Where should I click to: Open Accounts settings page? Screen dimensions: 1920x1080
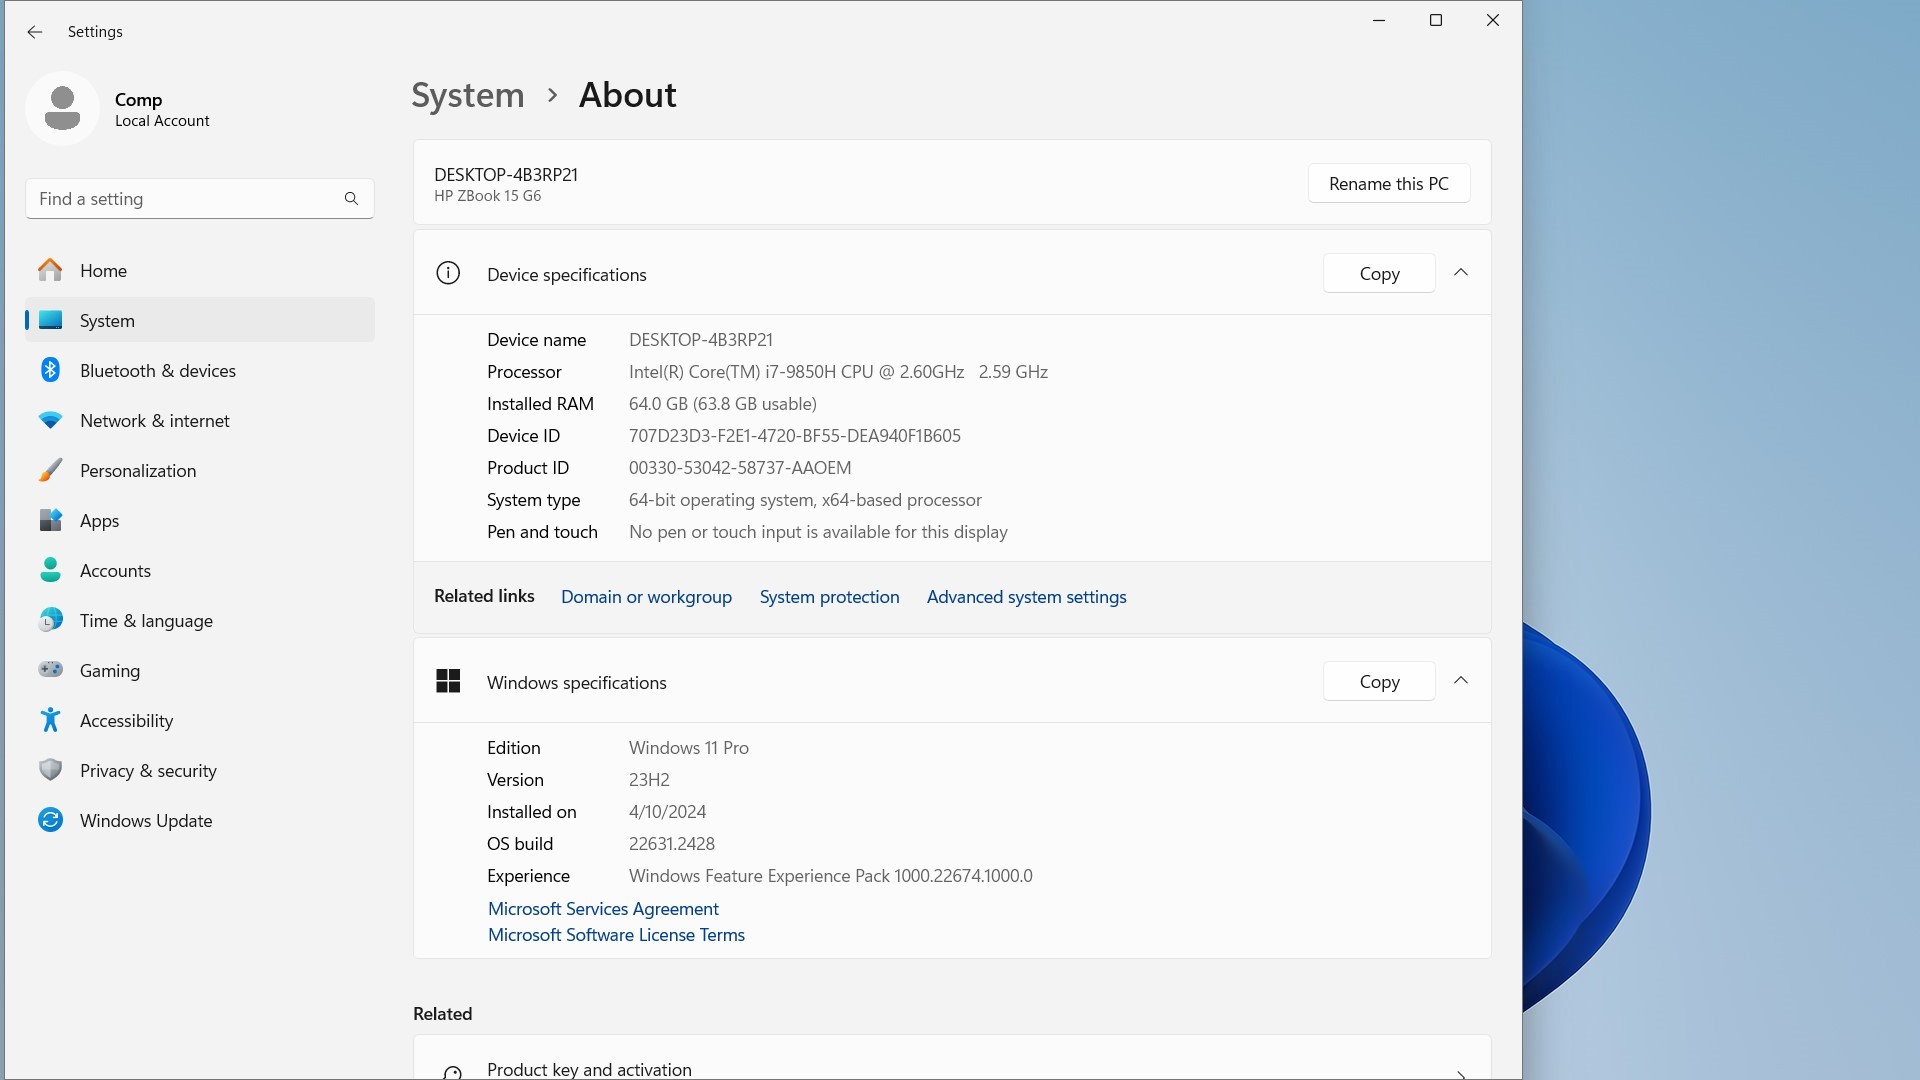click(200, 570)
